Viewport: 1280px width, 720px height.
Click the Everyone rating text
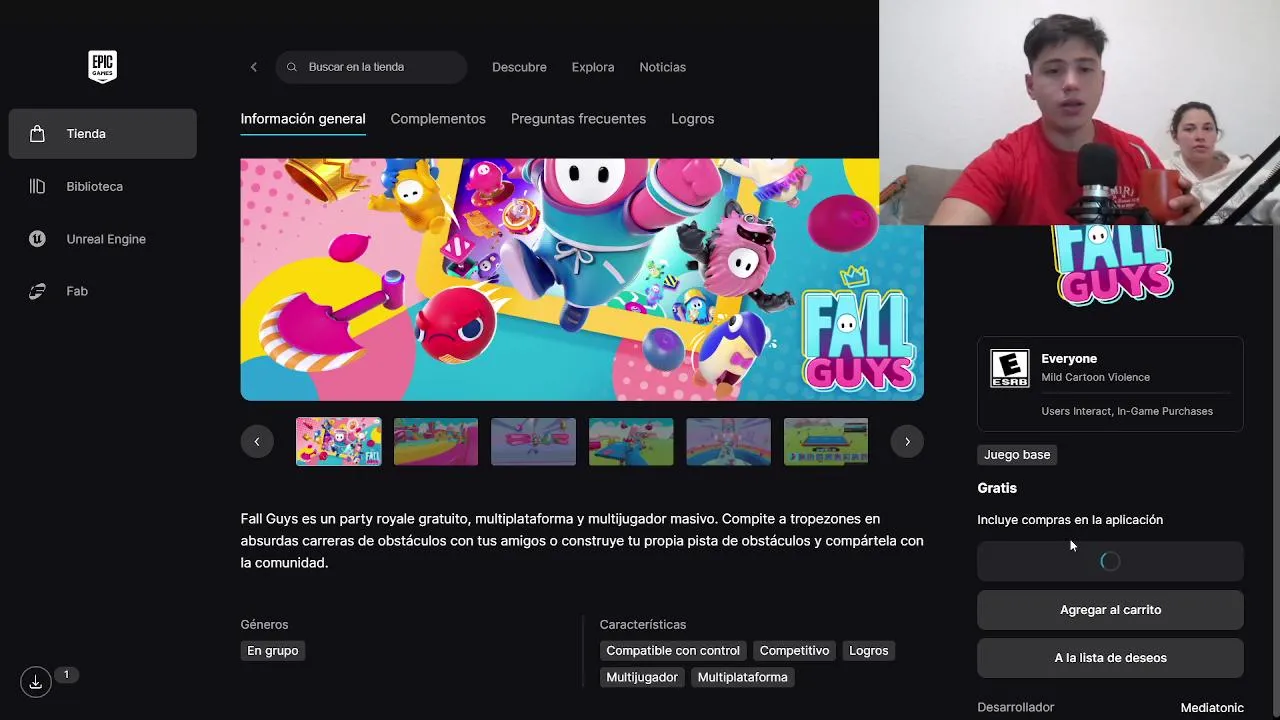[1069, 359]
